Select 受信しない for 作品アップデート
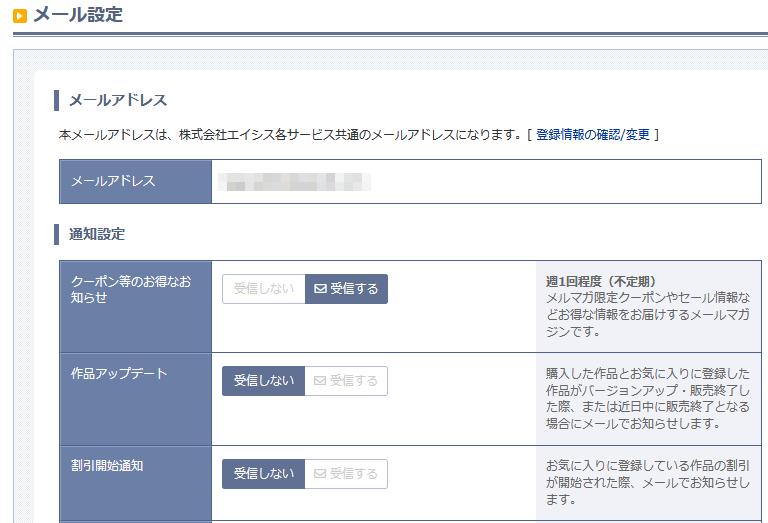Image resolution: width=768 pixels, height=523 pixels. tap(264, 381)
